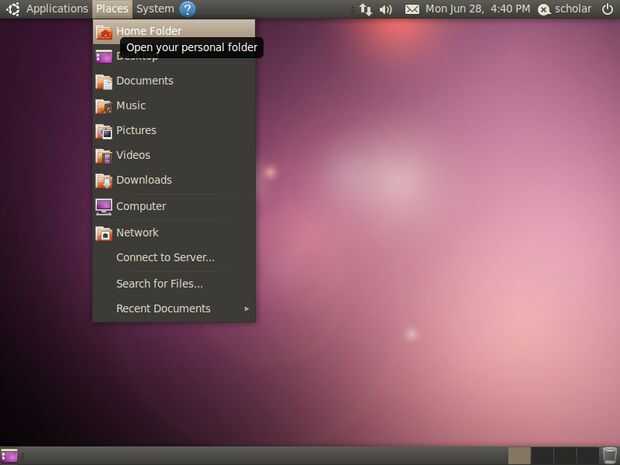Expand the Recent Documents submenu arrow
The image size is (620, 465).
(x=246, y=308)
